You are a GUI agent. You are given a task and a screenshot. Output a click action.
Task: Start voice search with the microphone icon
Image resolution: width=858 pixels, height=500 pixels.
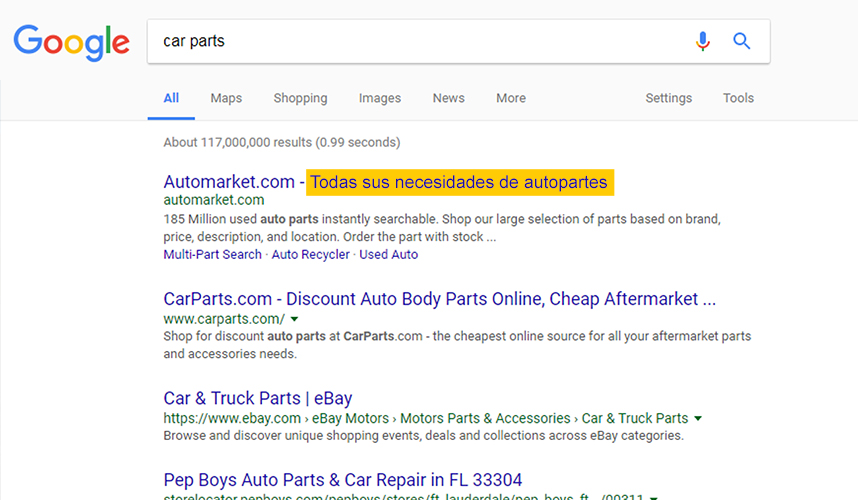point(703,41)
